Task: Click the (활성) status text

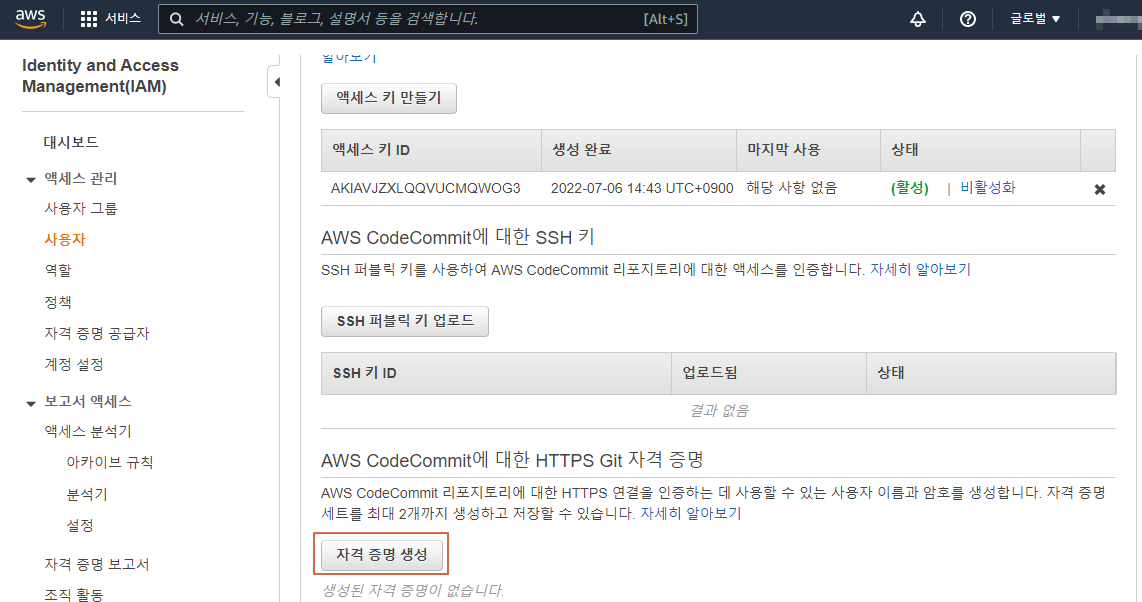Action: tap(910, 188)
